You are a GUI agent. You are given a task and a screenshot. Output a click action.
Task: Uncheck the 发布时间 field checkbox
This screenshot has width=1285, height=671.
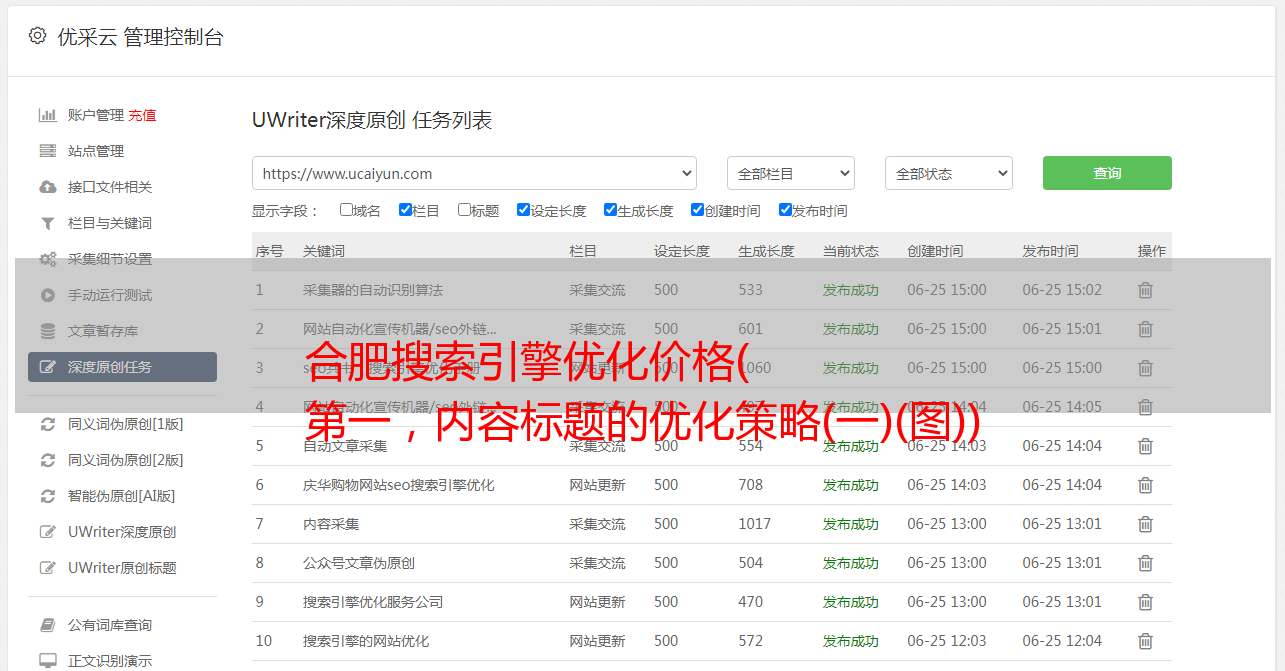(x=785, y=210)
